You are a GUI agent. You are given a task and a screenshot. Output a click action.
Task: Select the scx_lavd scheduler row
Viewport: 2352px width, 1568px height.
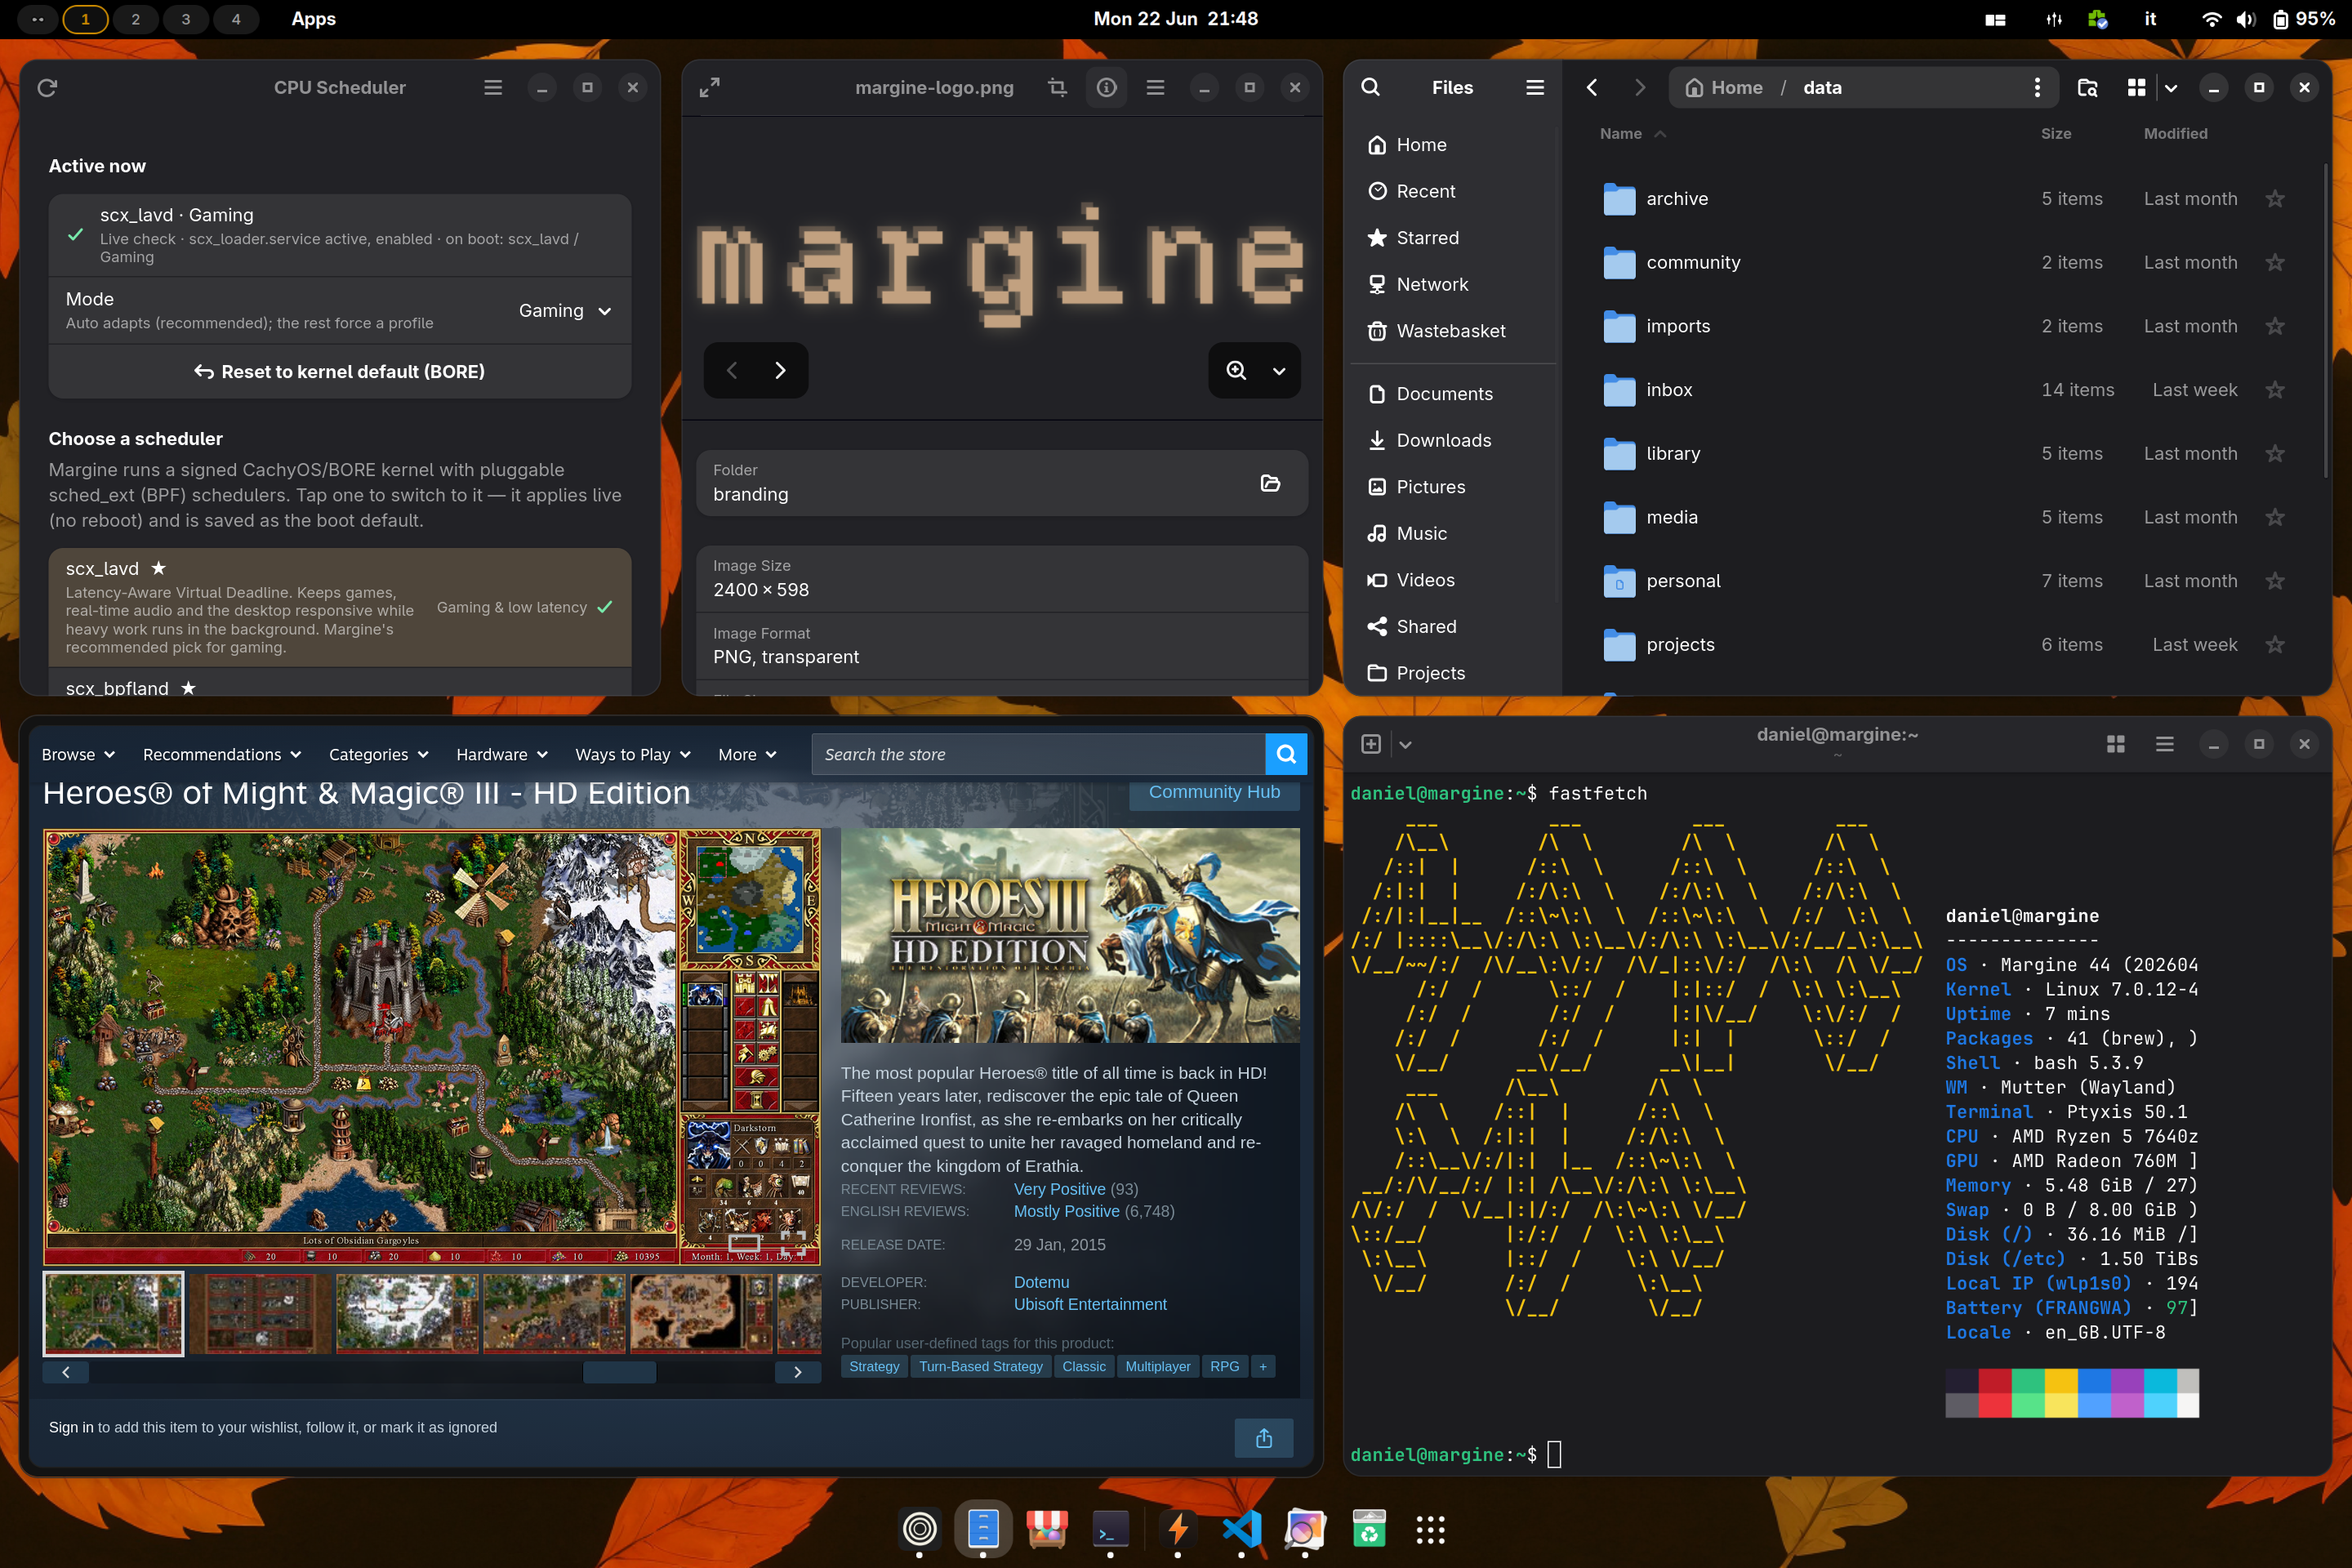click(x=340, y=607)
